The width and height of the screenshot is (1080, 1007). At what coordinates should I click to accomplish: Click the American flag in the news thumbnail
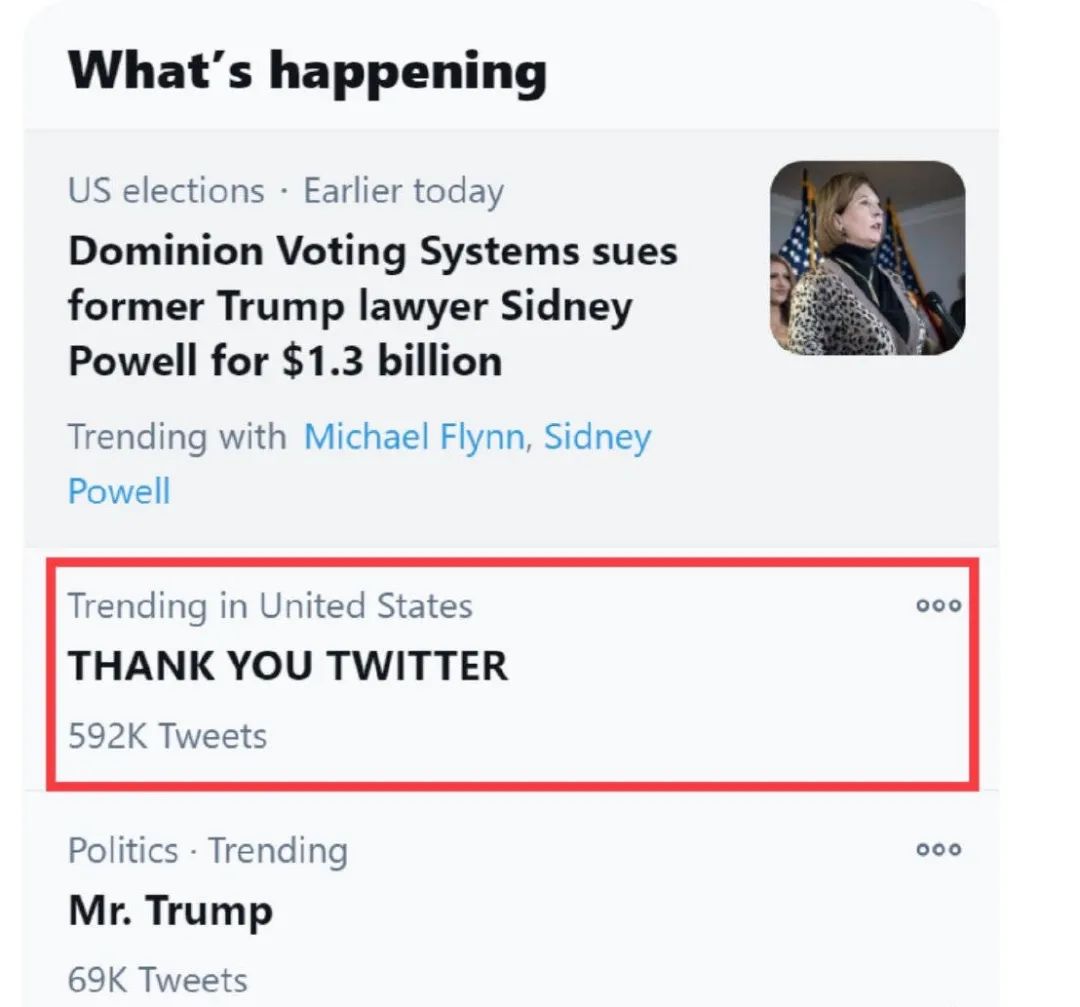tap(797, 240)
